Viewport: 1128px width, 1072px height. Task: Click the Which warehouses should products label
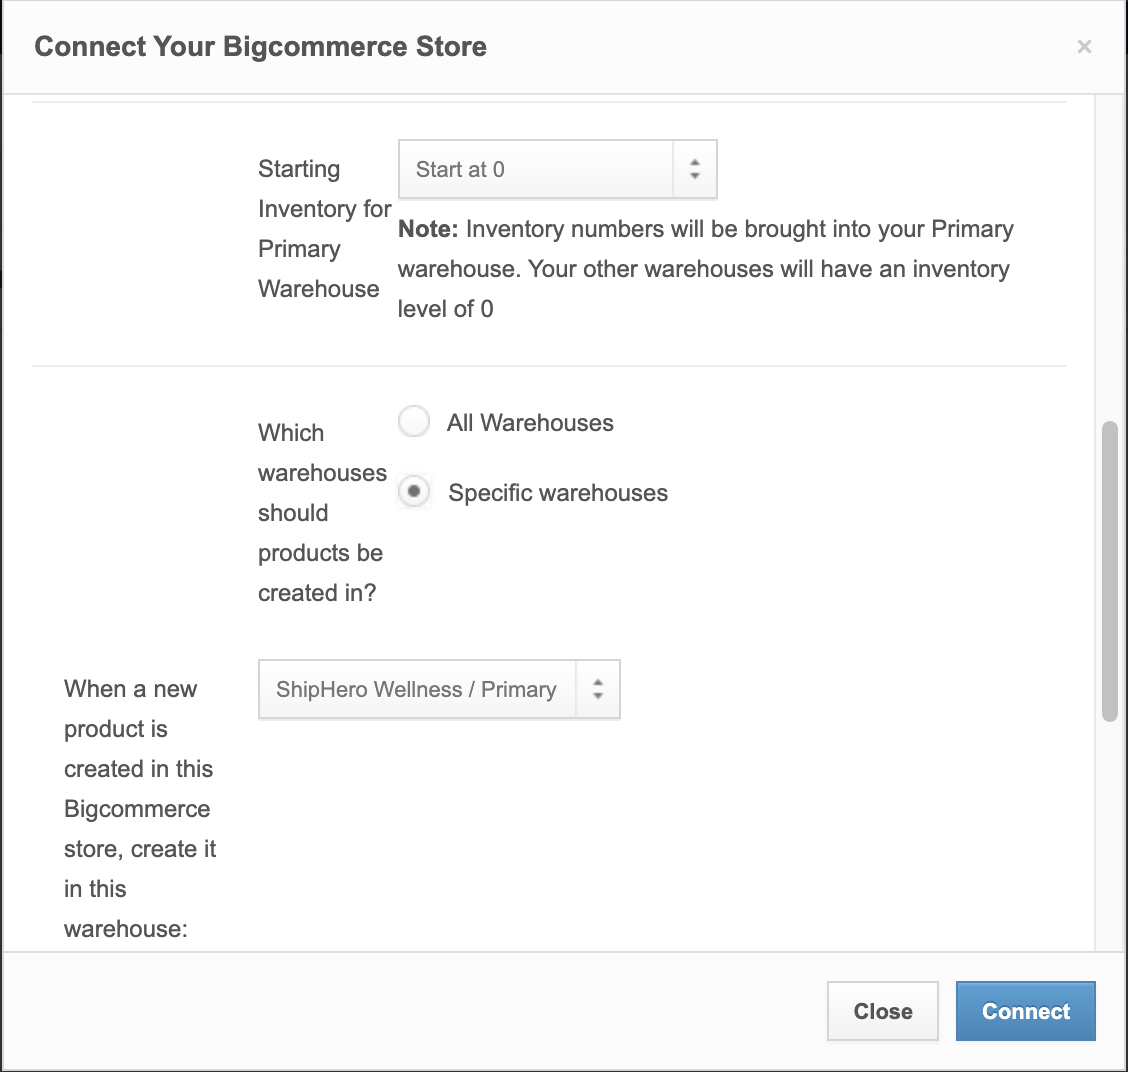tap(322, 512)
